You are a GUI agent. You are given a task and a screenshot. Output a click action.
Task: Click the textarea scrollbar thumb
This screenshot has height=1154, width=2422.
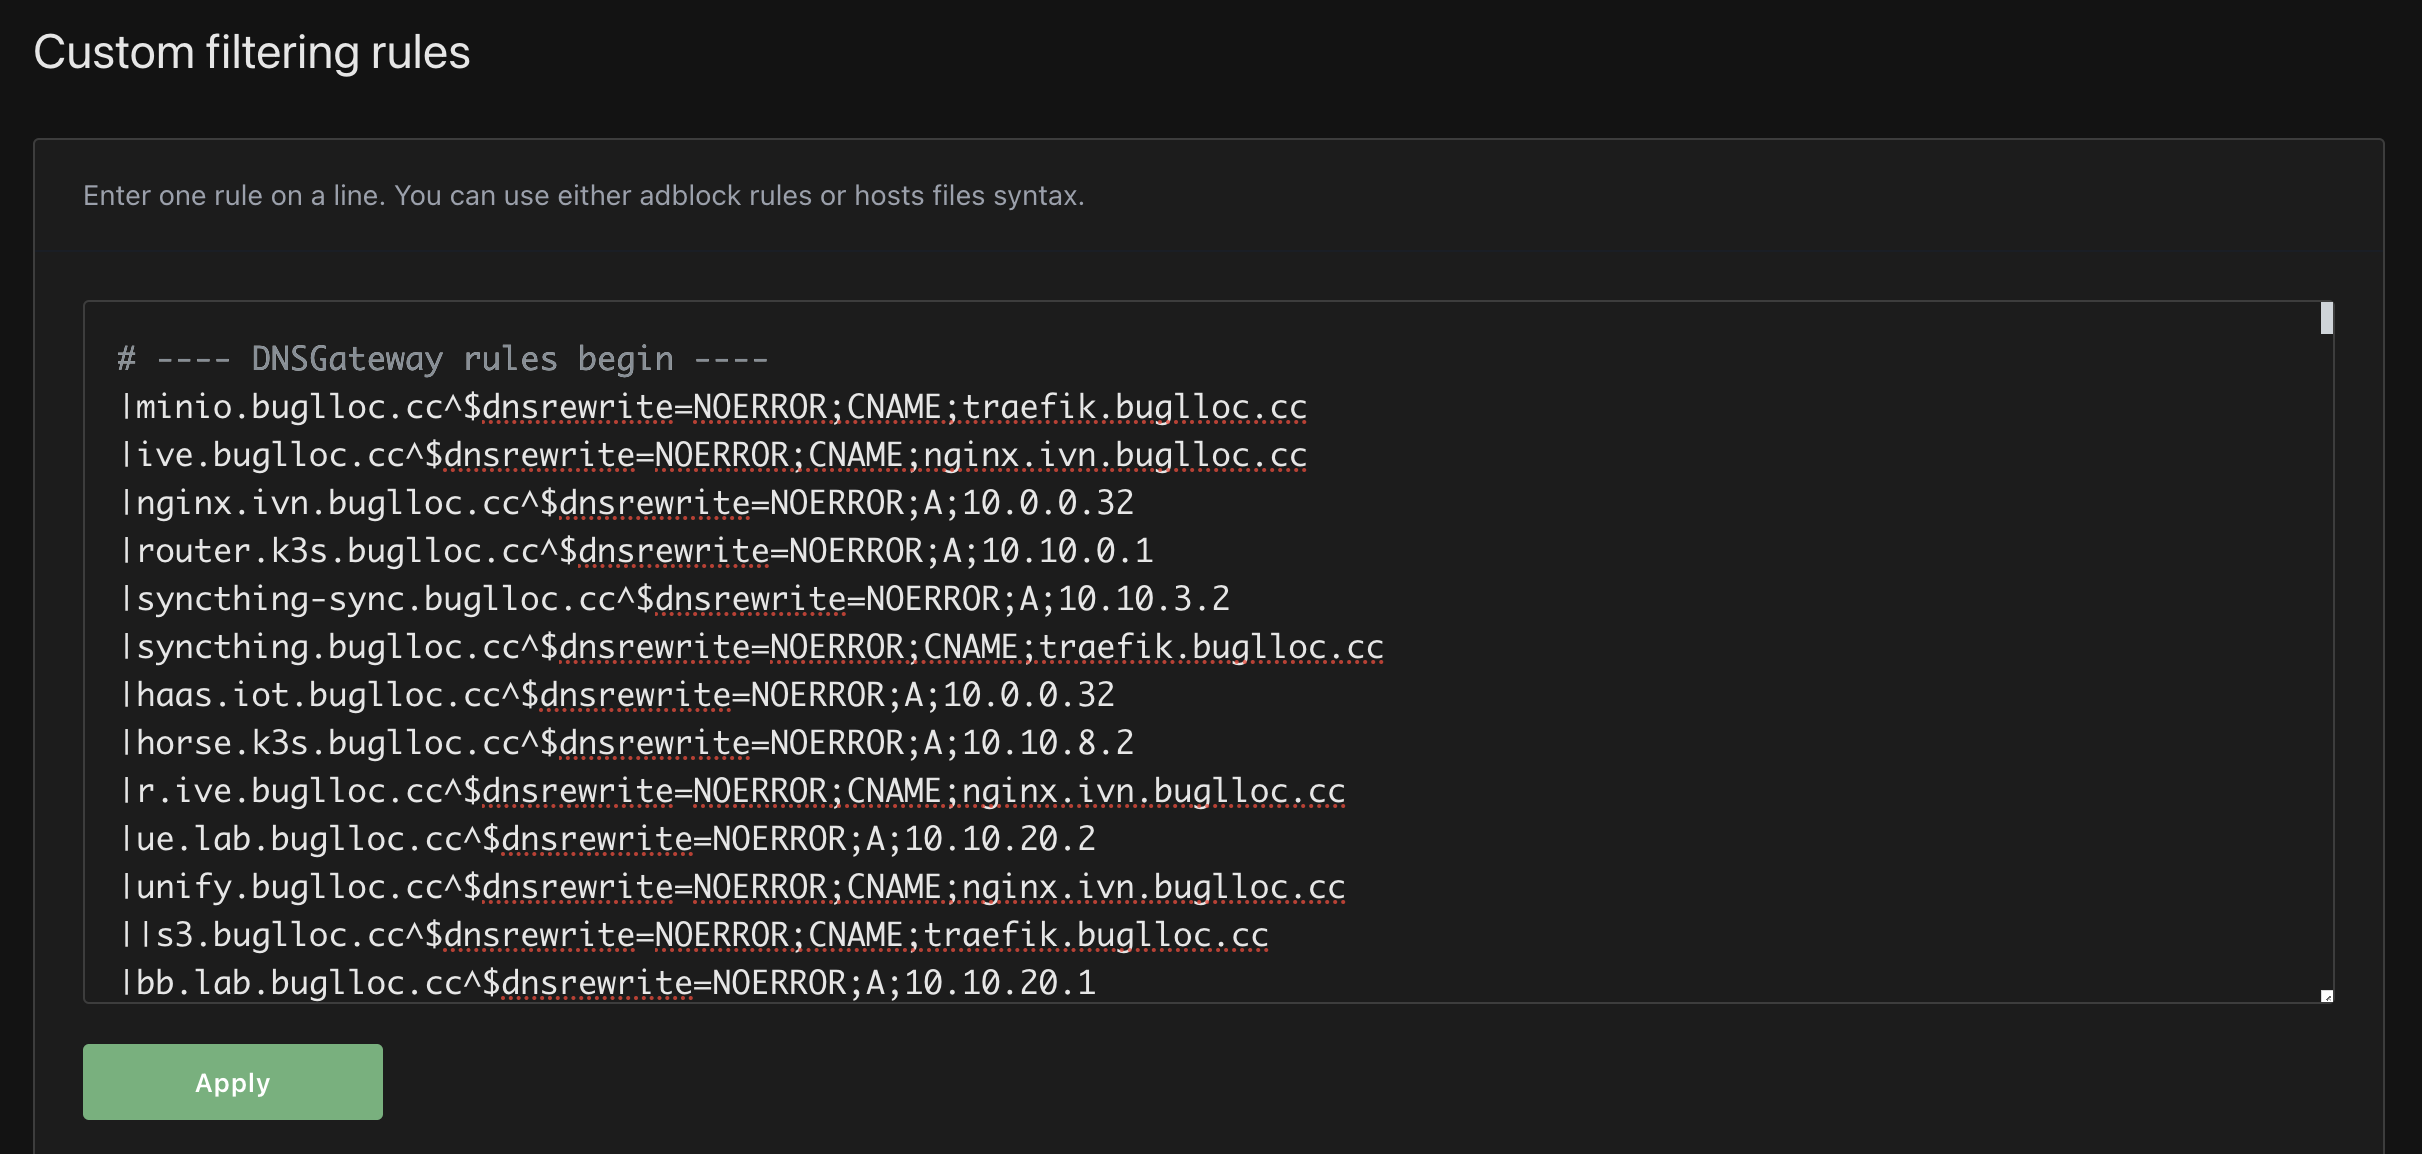(x=2327, y=318)
